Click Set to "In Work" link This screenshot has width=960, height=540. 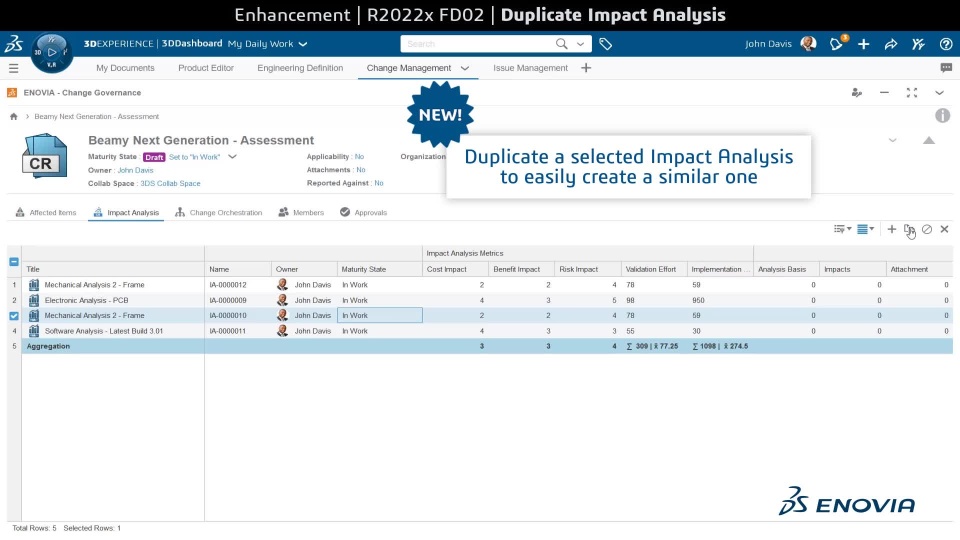[194, 157]
